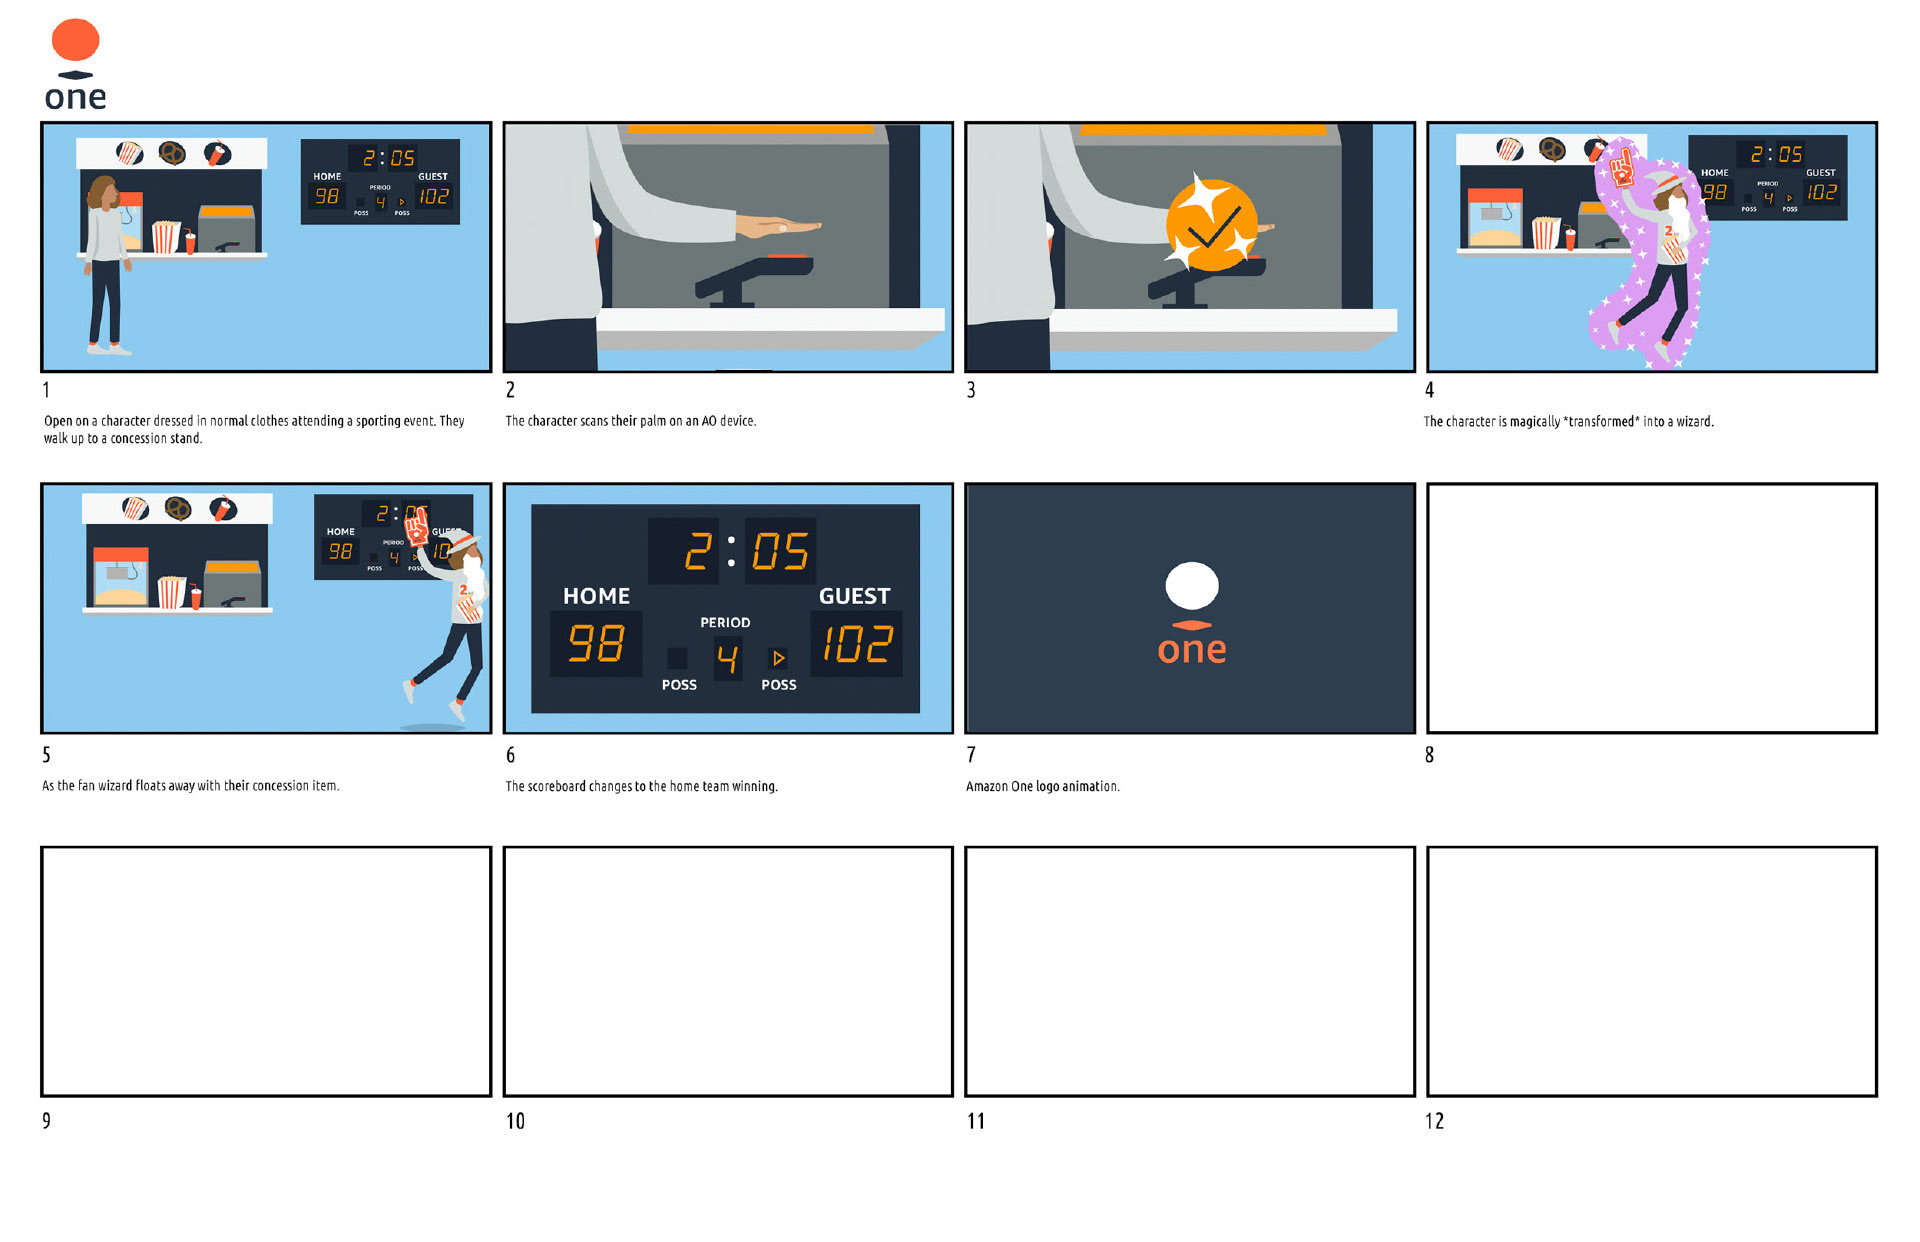The height and width of the screenshot is (1242, 1920).
Task: Click the frame number 8 label
Action: [1430, 755]
